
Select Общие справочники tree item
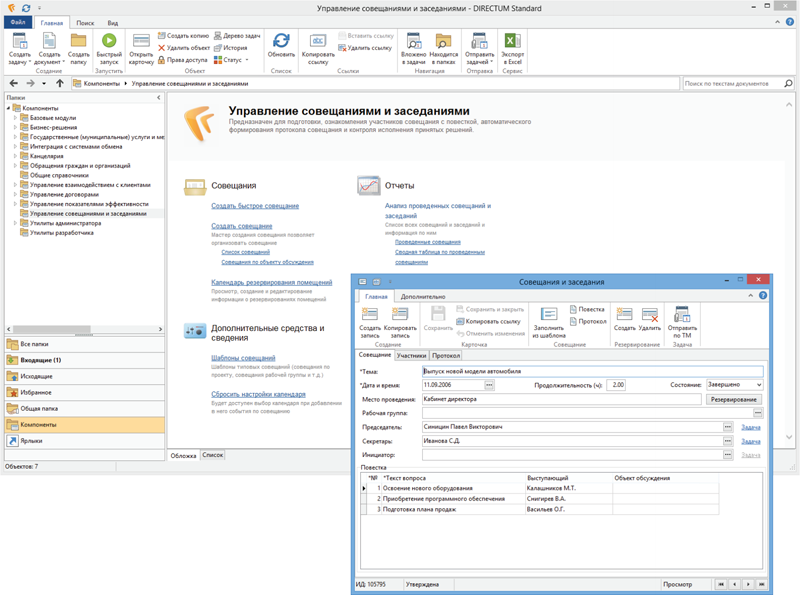click(59, 175)
